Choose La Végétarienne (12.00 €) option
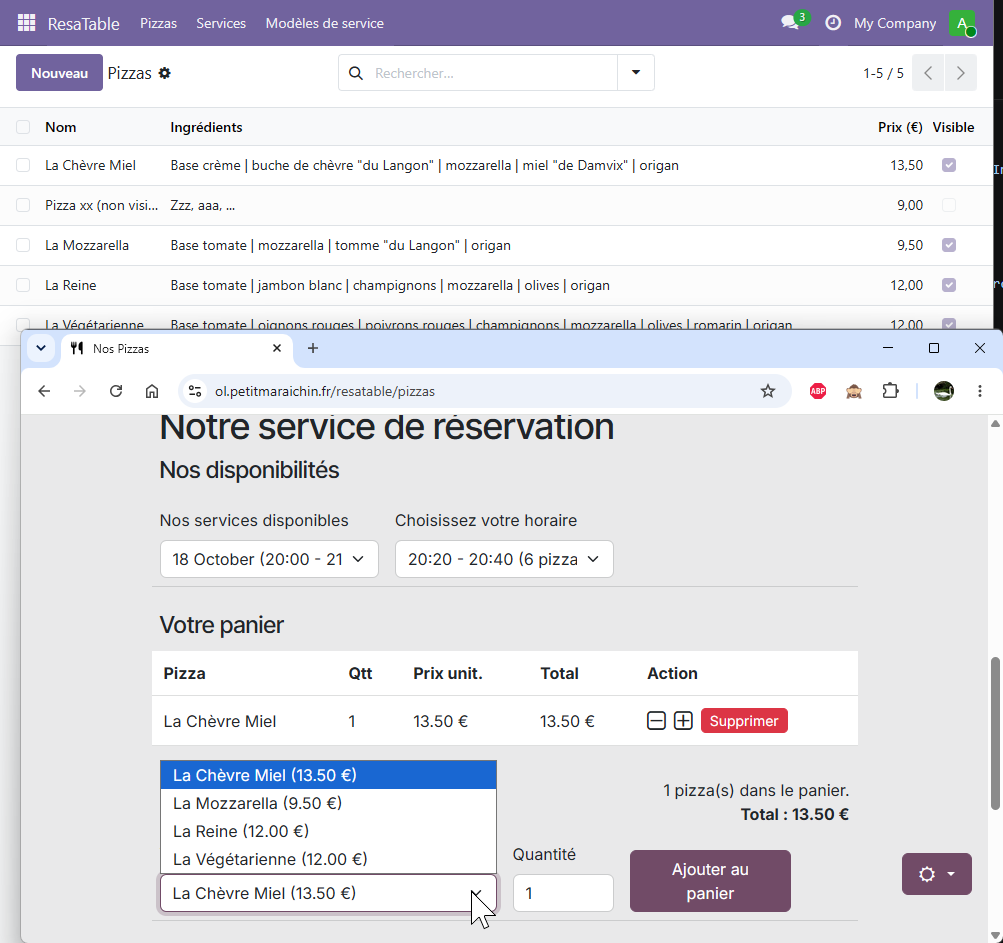Image resolution: width=1003 pixels, height=943 pixels. pos(328,859)
